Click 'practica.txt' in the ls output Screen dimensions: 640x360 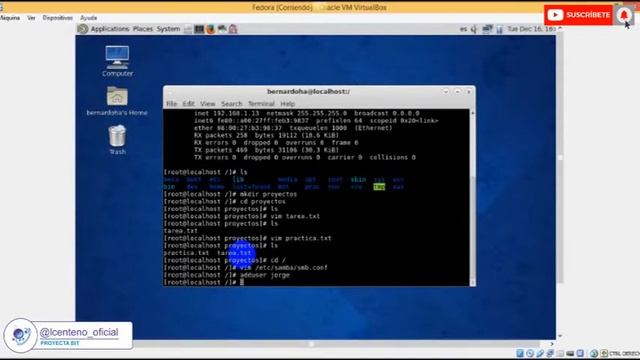point(186,253)
